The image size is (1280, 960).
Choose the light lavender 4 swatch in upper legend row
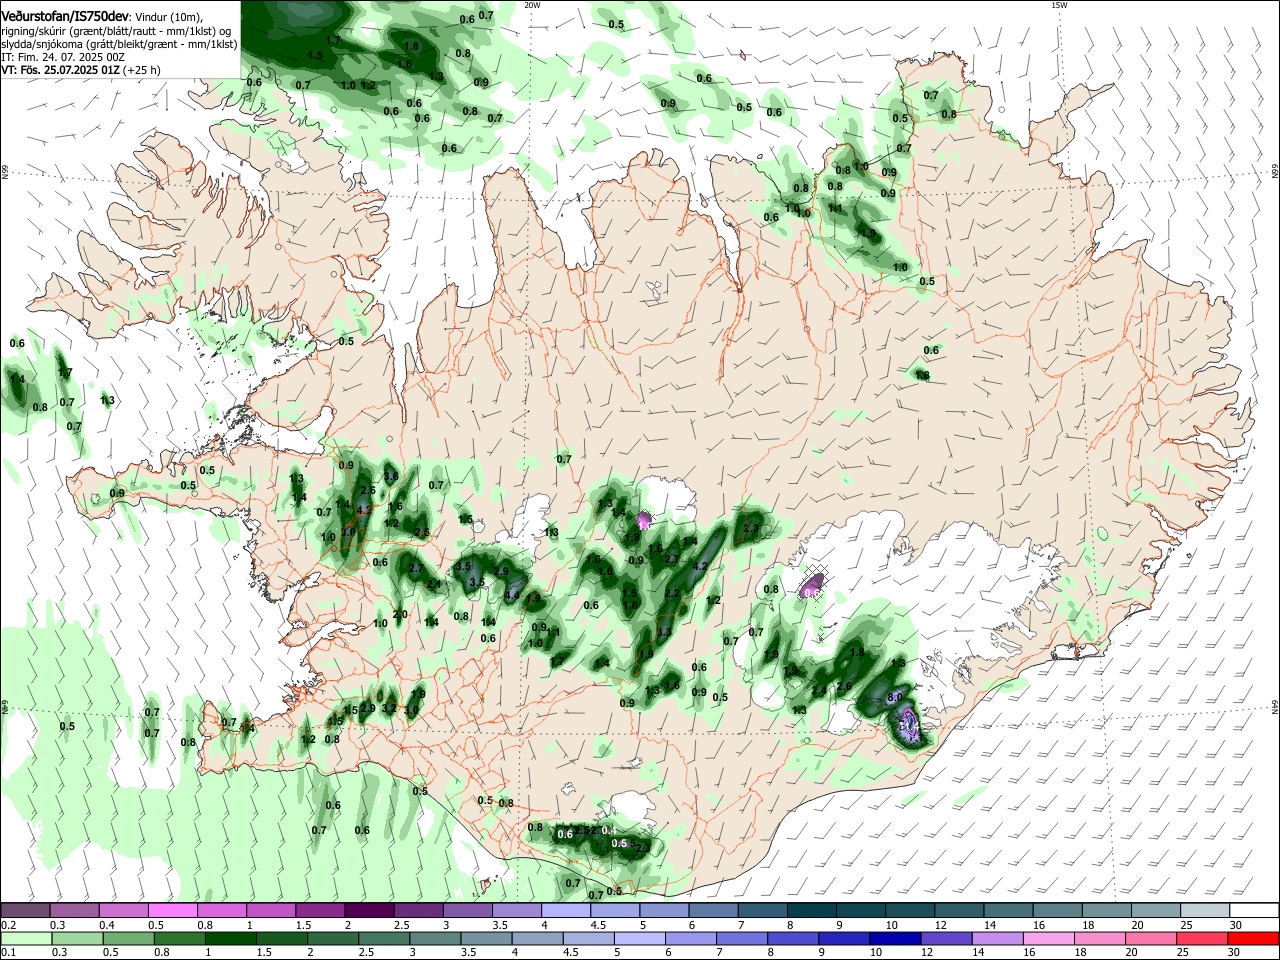tap(565, 910)
